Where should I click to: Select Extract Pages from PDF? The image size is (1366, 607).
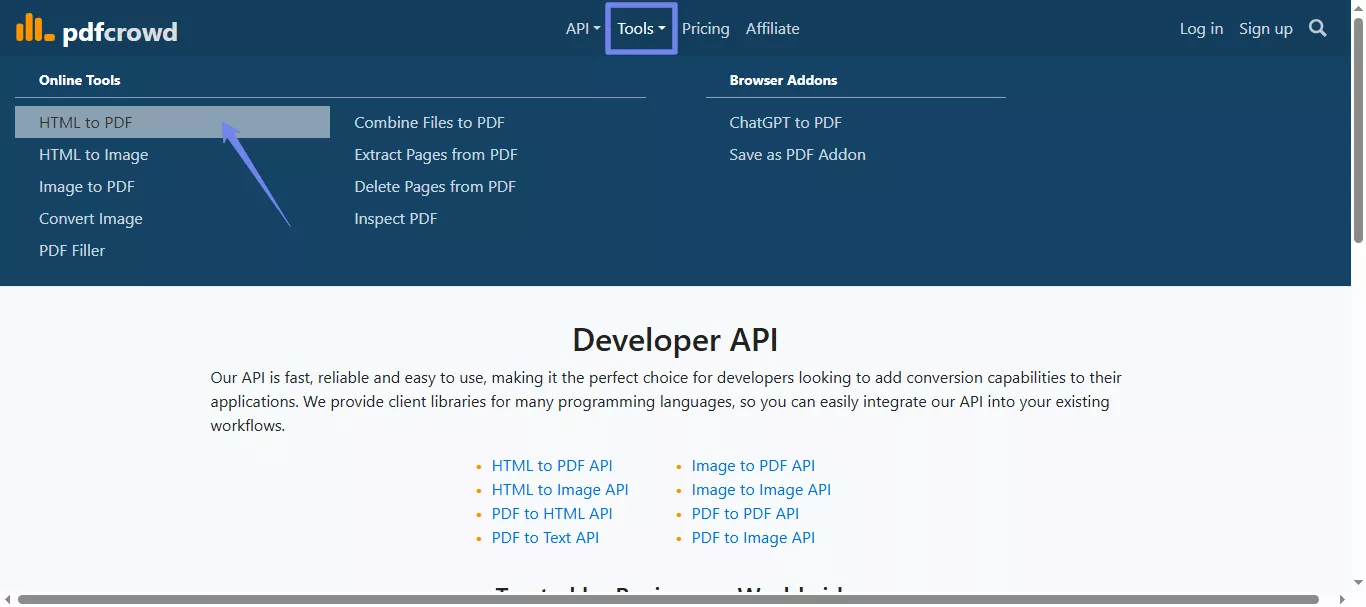pyautogui.click(x=436, y=154)
